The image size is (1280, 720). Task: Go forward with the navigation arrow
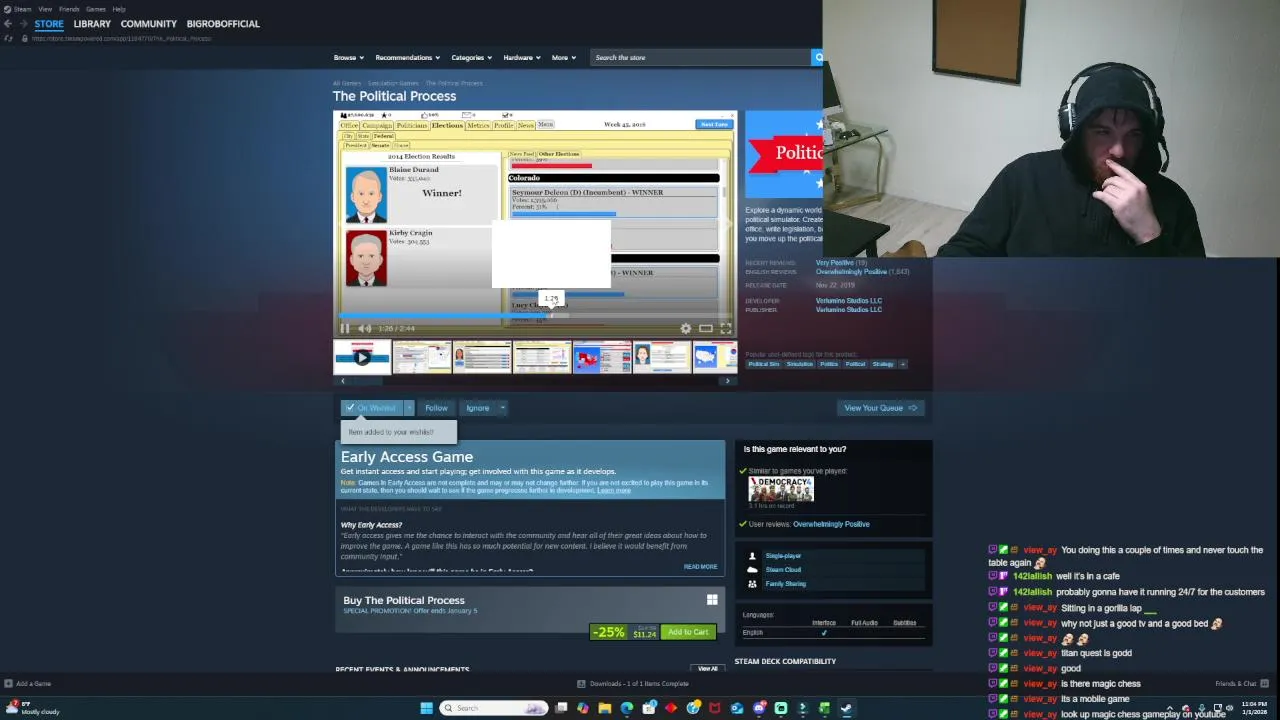[x=23, y=24]
